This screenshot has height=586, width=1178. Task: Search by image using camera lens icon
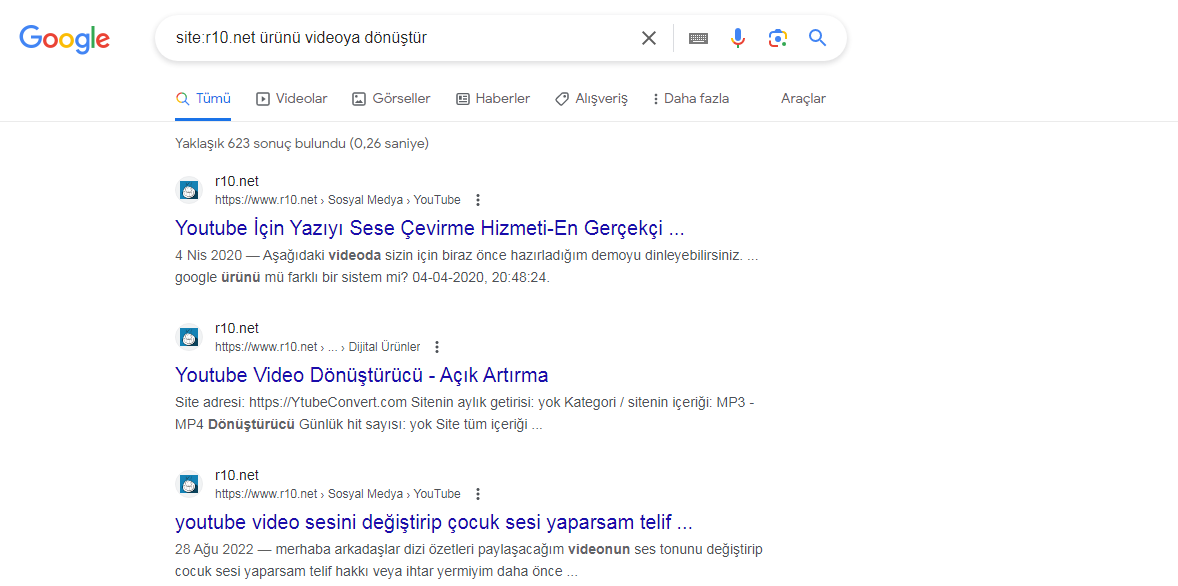[778, 38]
